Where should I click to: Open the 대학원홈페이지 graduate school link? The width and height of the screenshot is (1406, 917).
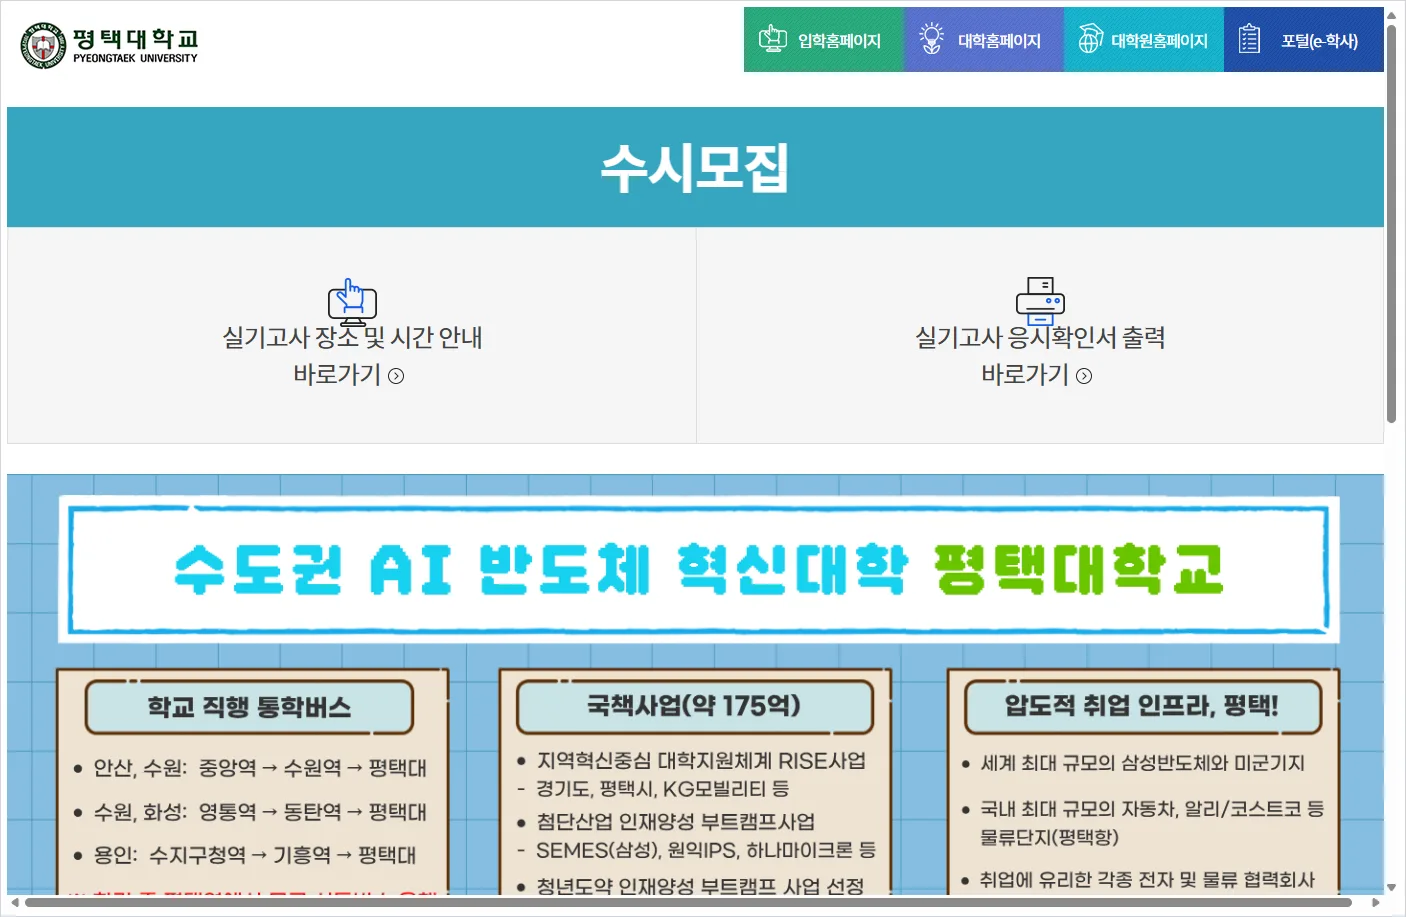point(1144,40)
